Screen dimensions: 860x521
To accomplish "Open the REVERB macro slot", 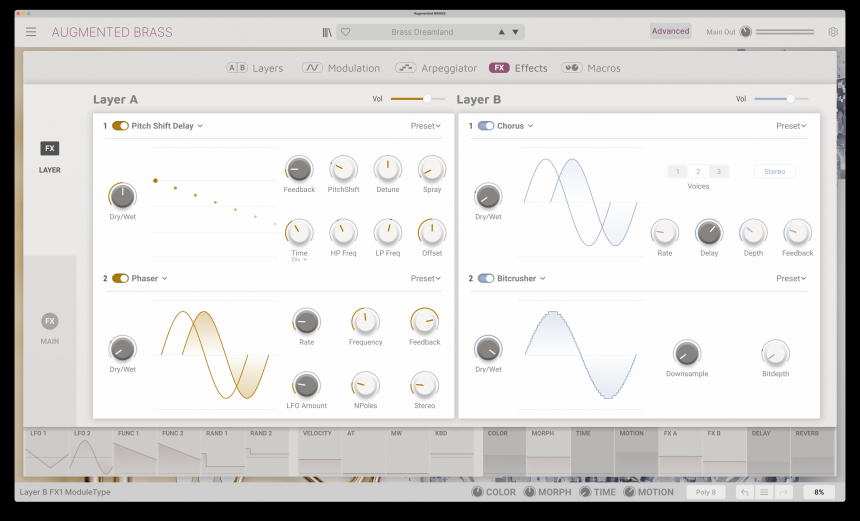I will tap(813, 452).
